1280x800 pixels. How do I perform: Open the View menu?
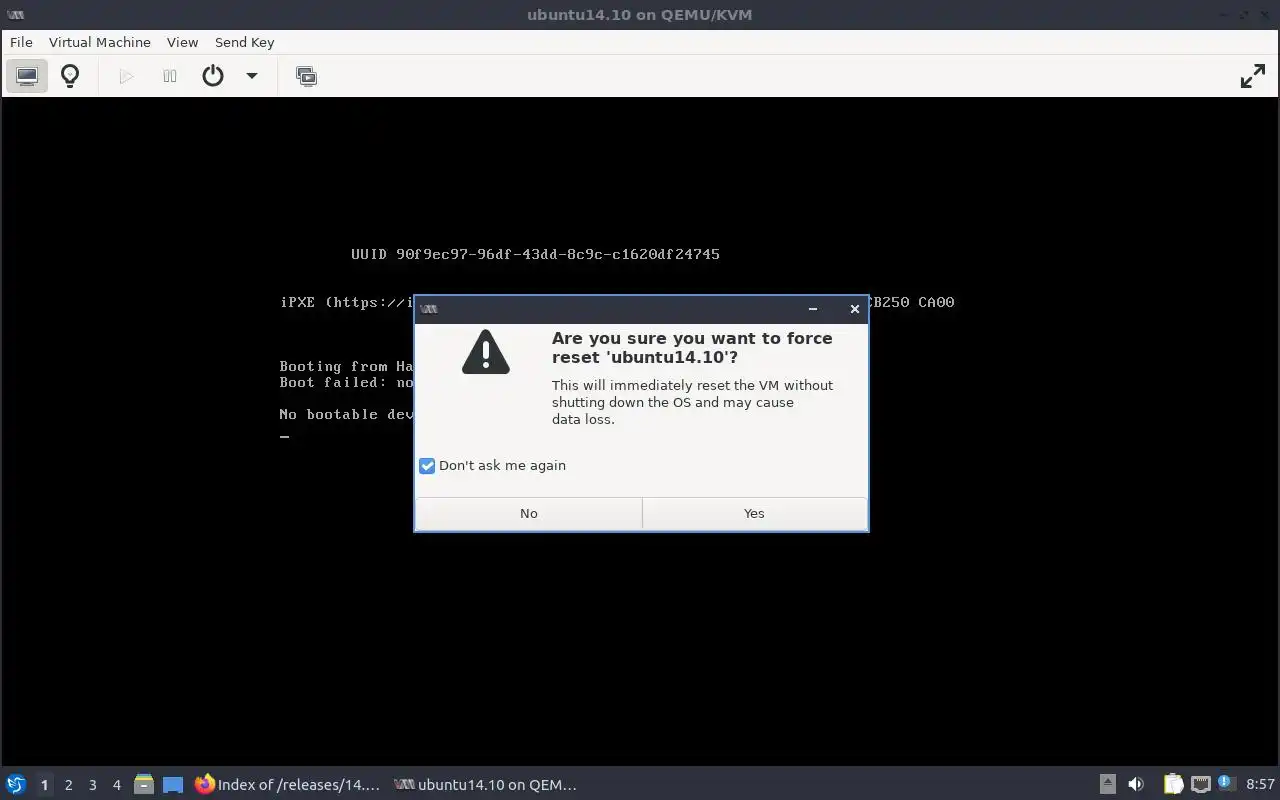(x=182, y=42)
